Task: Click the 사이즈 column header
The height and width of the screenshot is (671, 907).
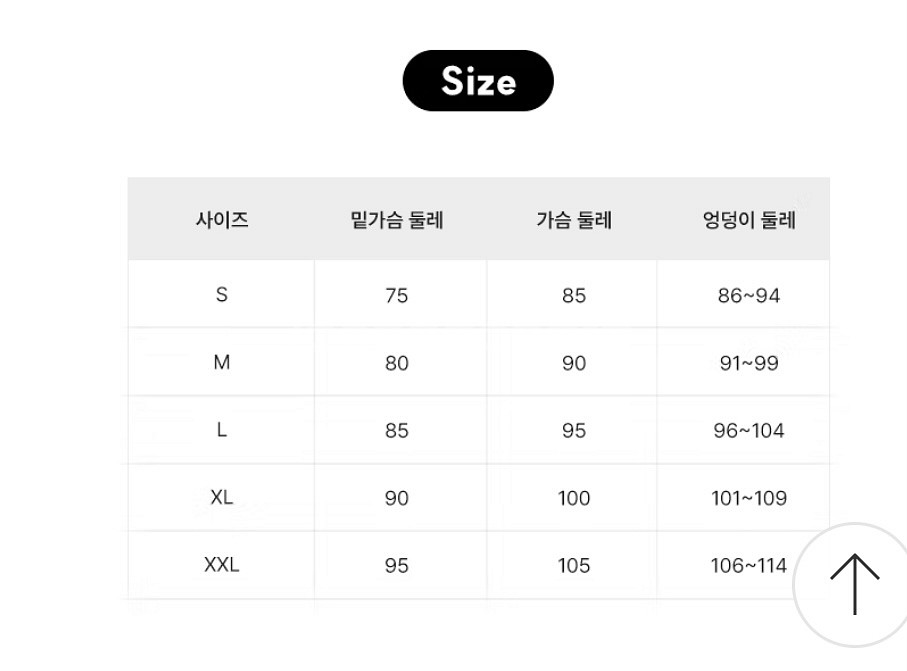Action: pyautogui.click(x=222, y=220)
